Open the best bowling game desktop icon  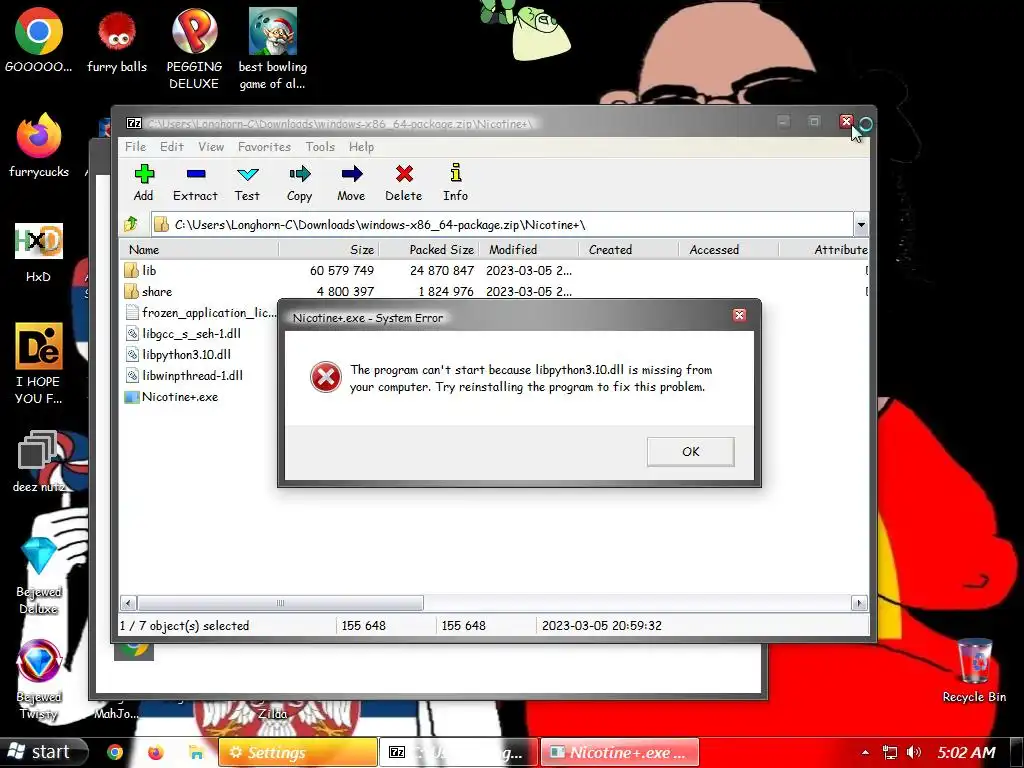pyautogui.click(x=272, y=49)
